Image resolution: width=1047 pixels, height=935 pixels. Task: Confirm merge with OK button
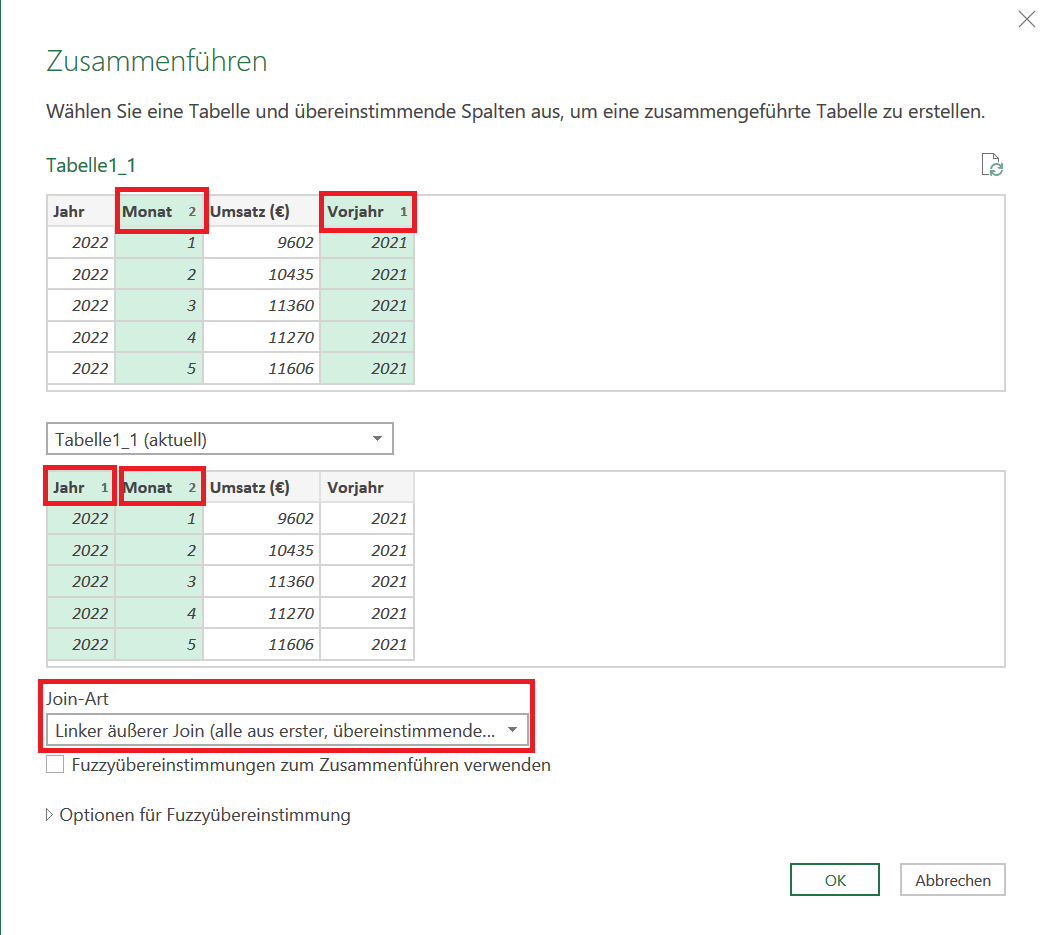[835, 880]
